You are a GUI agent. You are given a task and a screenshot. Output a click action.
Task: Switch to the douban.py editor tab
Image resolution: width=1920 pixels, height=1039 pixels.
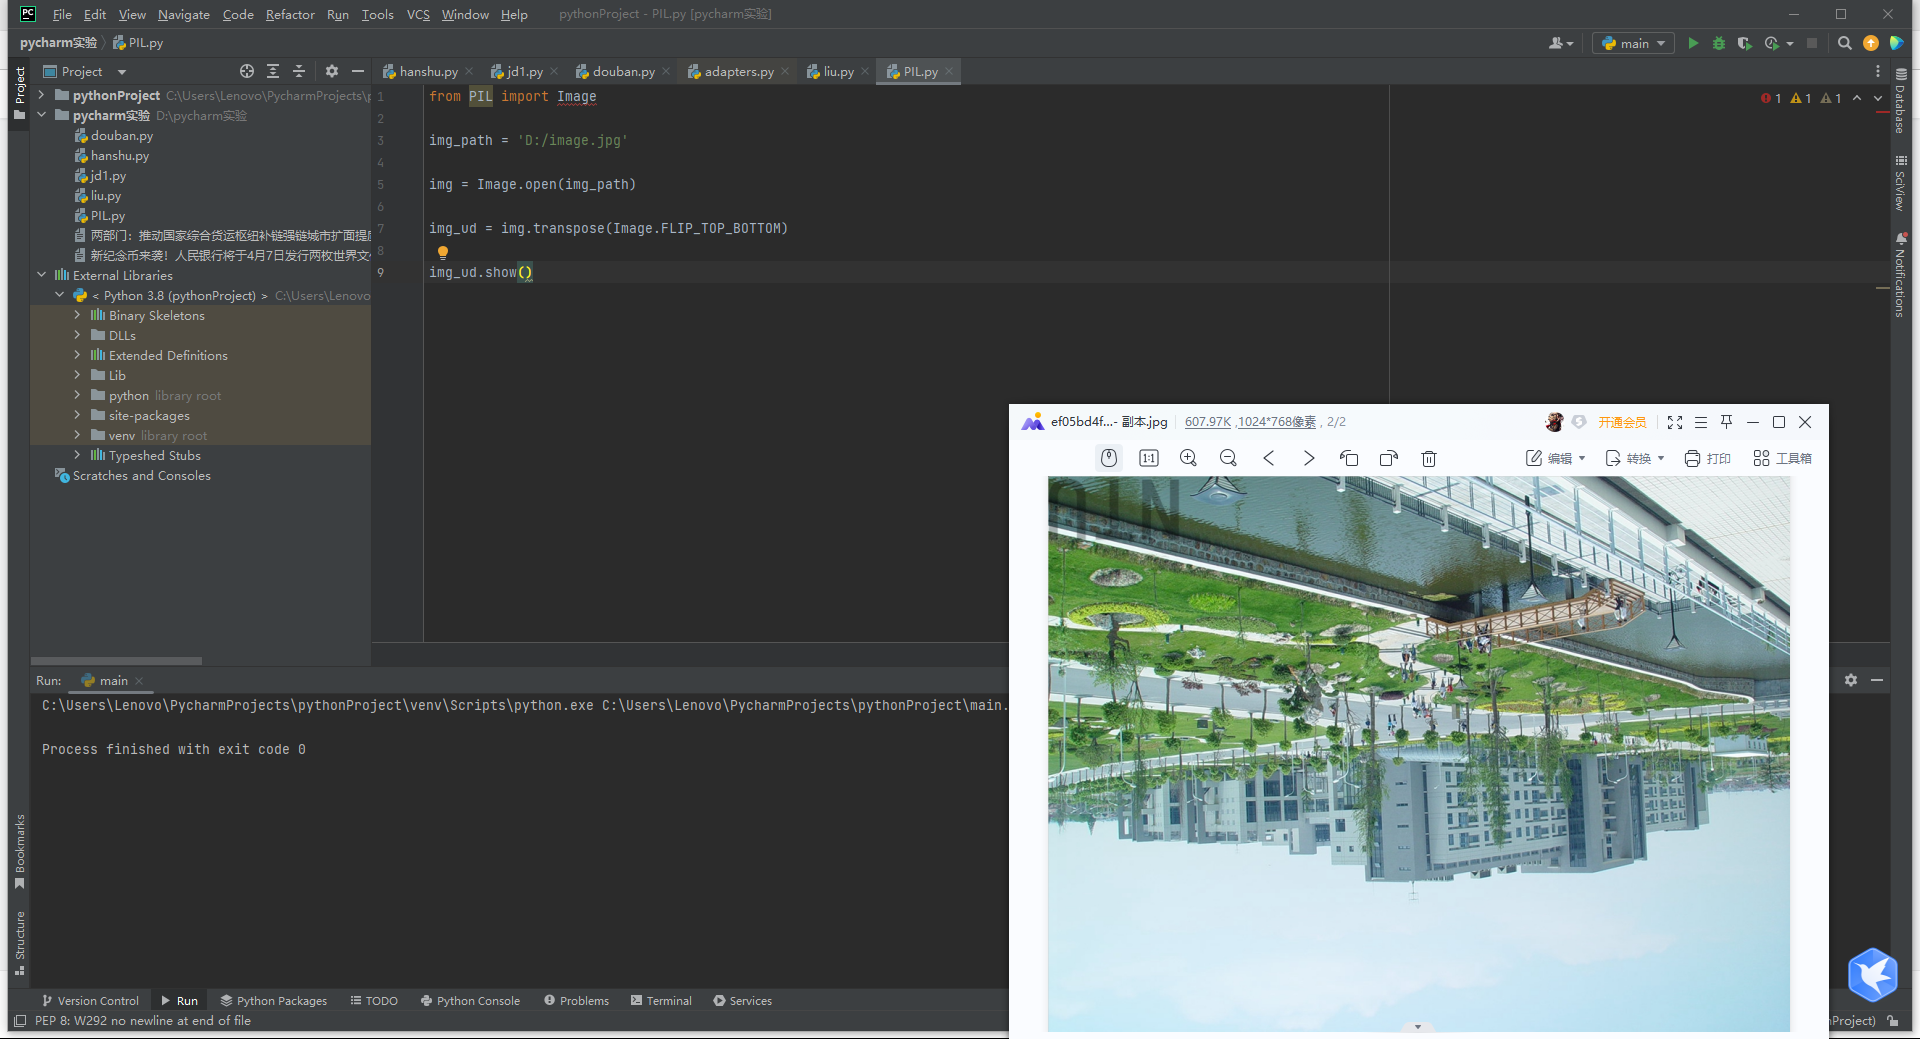(x=622, y=71)
